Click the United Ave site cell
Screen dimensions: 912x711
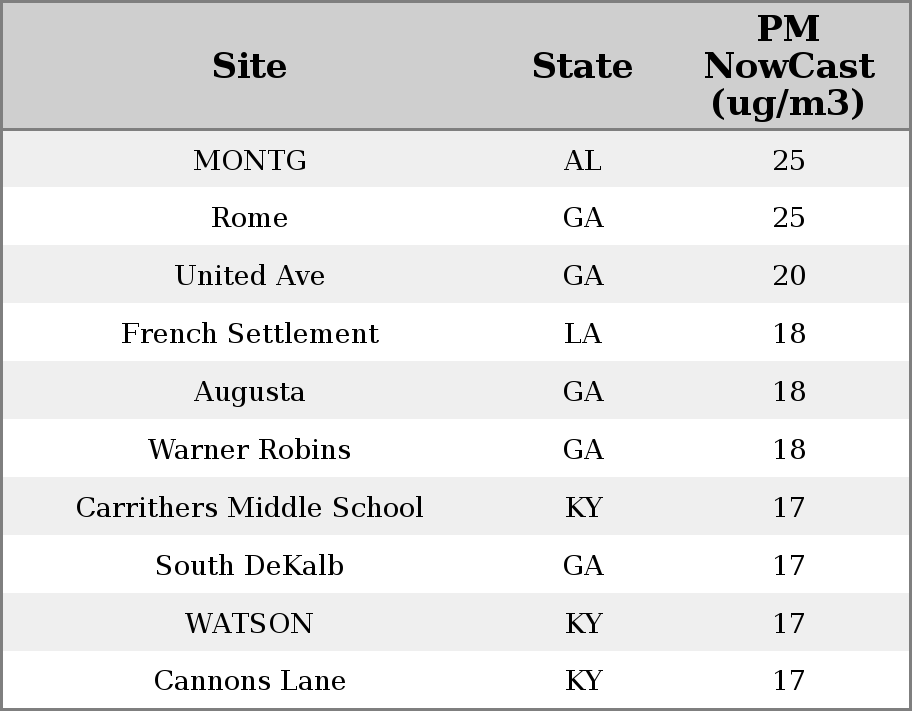point(250,276)
